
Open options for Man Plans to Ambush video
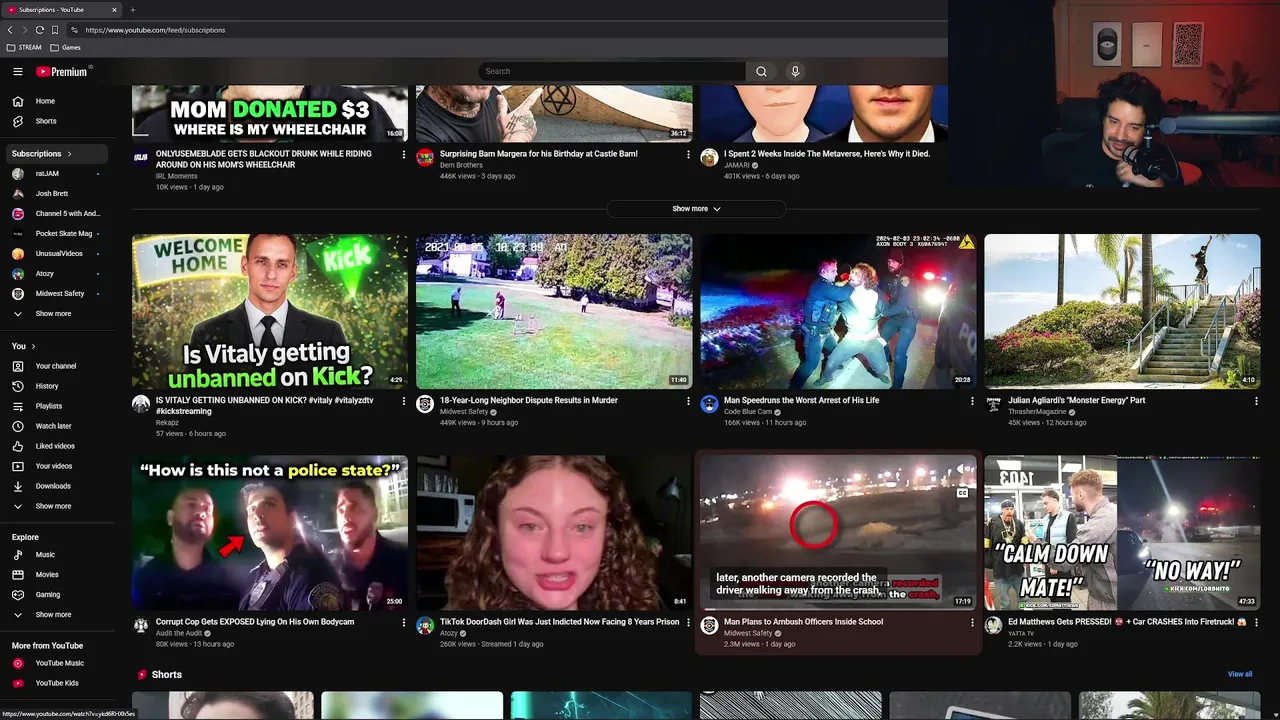click(972, 622)
